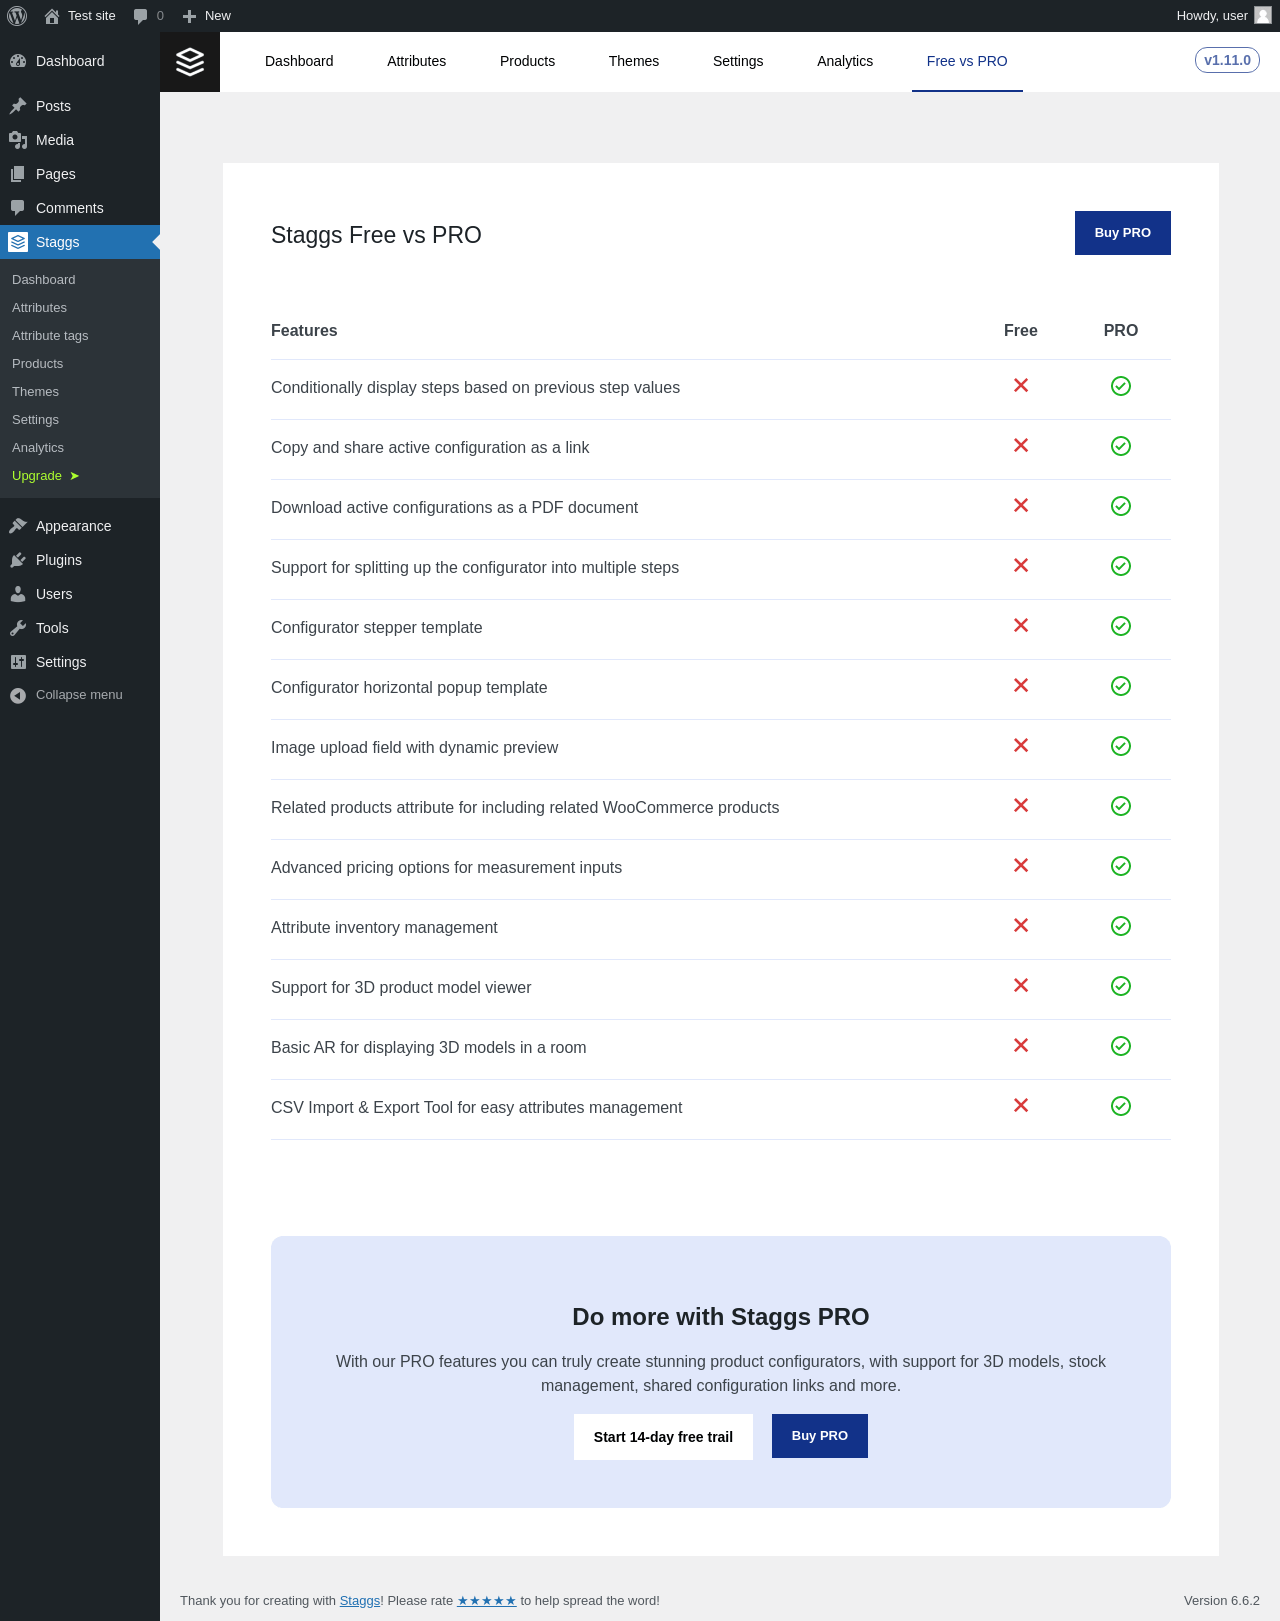
Task: Click green check for CSV Import & Export
Action: [1121, 1106]
